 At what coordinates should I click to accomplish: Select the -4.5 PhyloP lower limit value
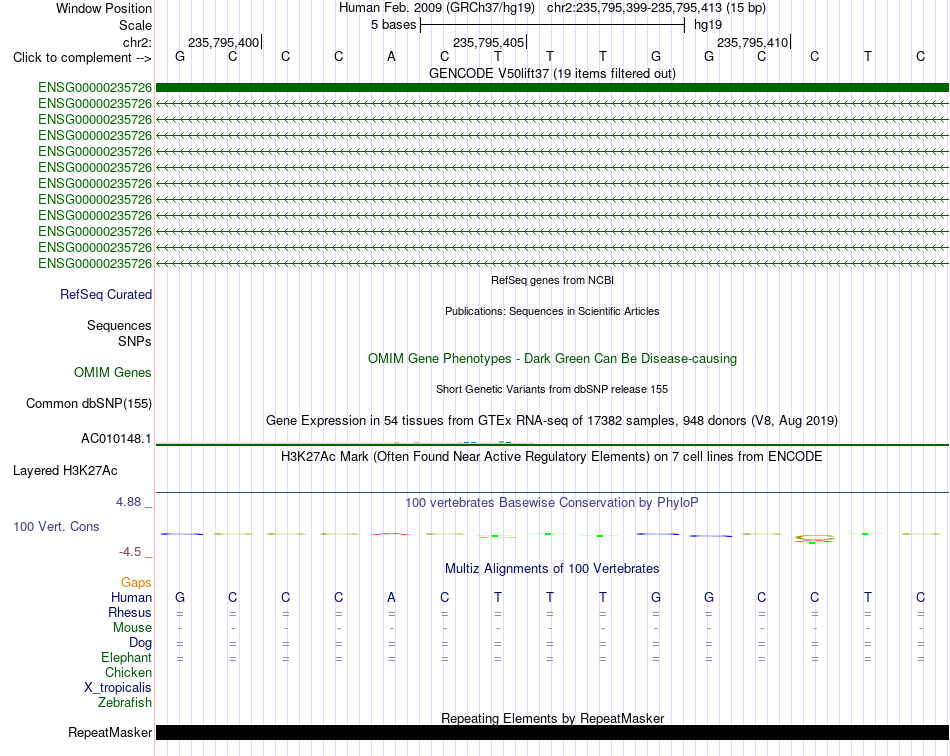pos(130,552)
